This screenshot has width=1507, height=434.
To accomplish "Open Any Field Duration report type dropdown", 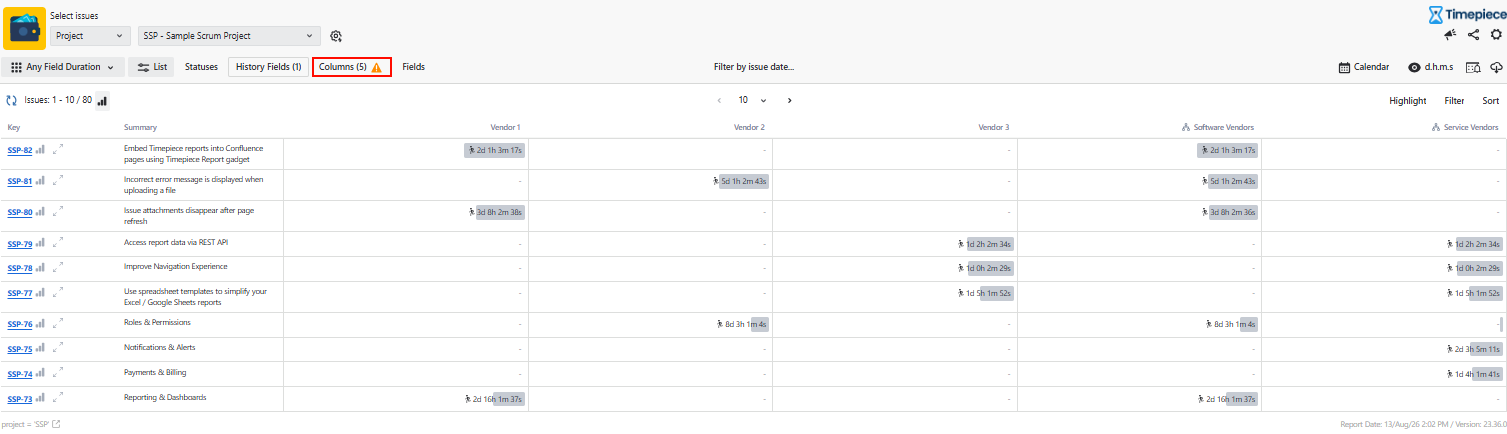I will [63, 67].
